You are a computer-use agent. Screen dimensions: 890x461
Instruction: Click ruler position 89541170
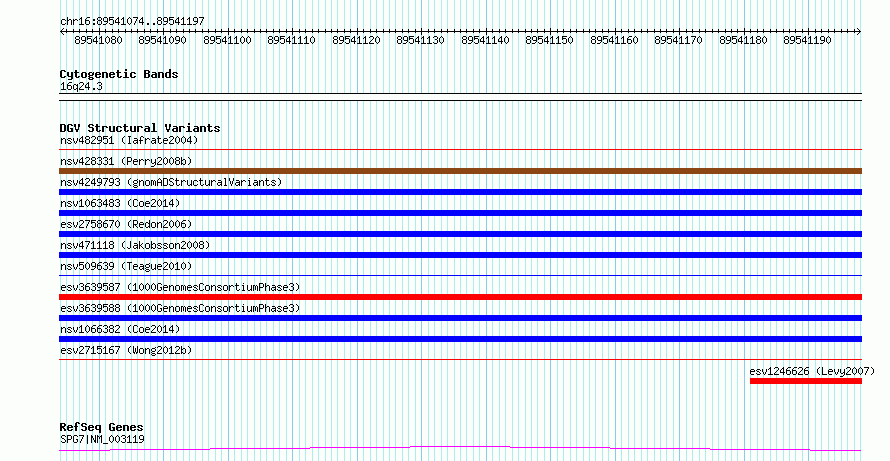pos(678,40)
